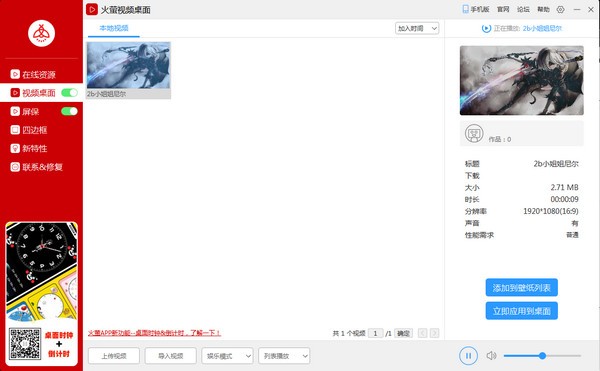
Task: Toggle the 屏保 switch
Action: click(x=69, y=111)
